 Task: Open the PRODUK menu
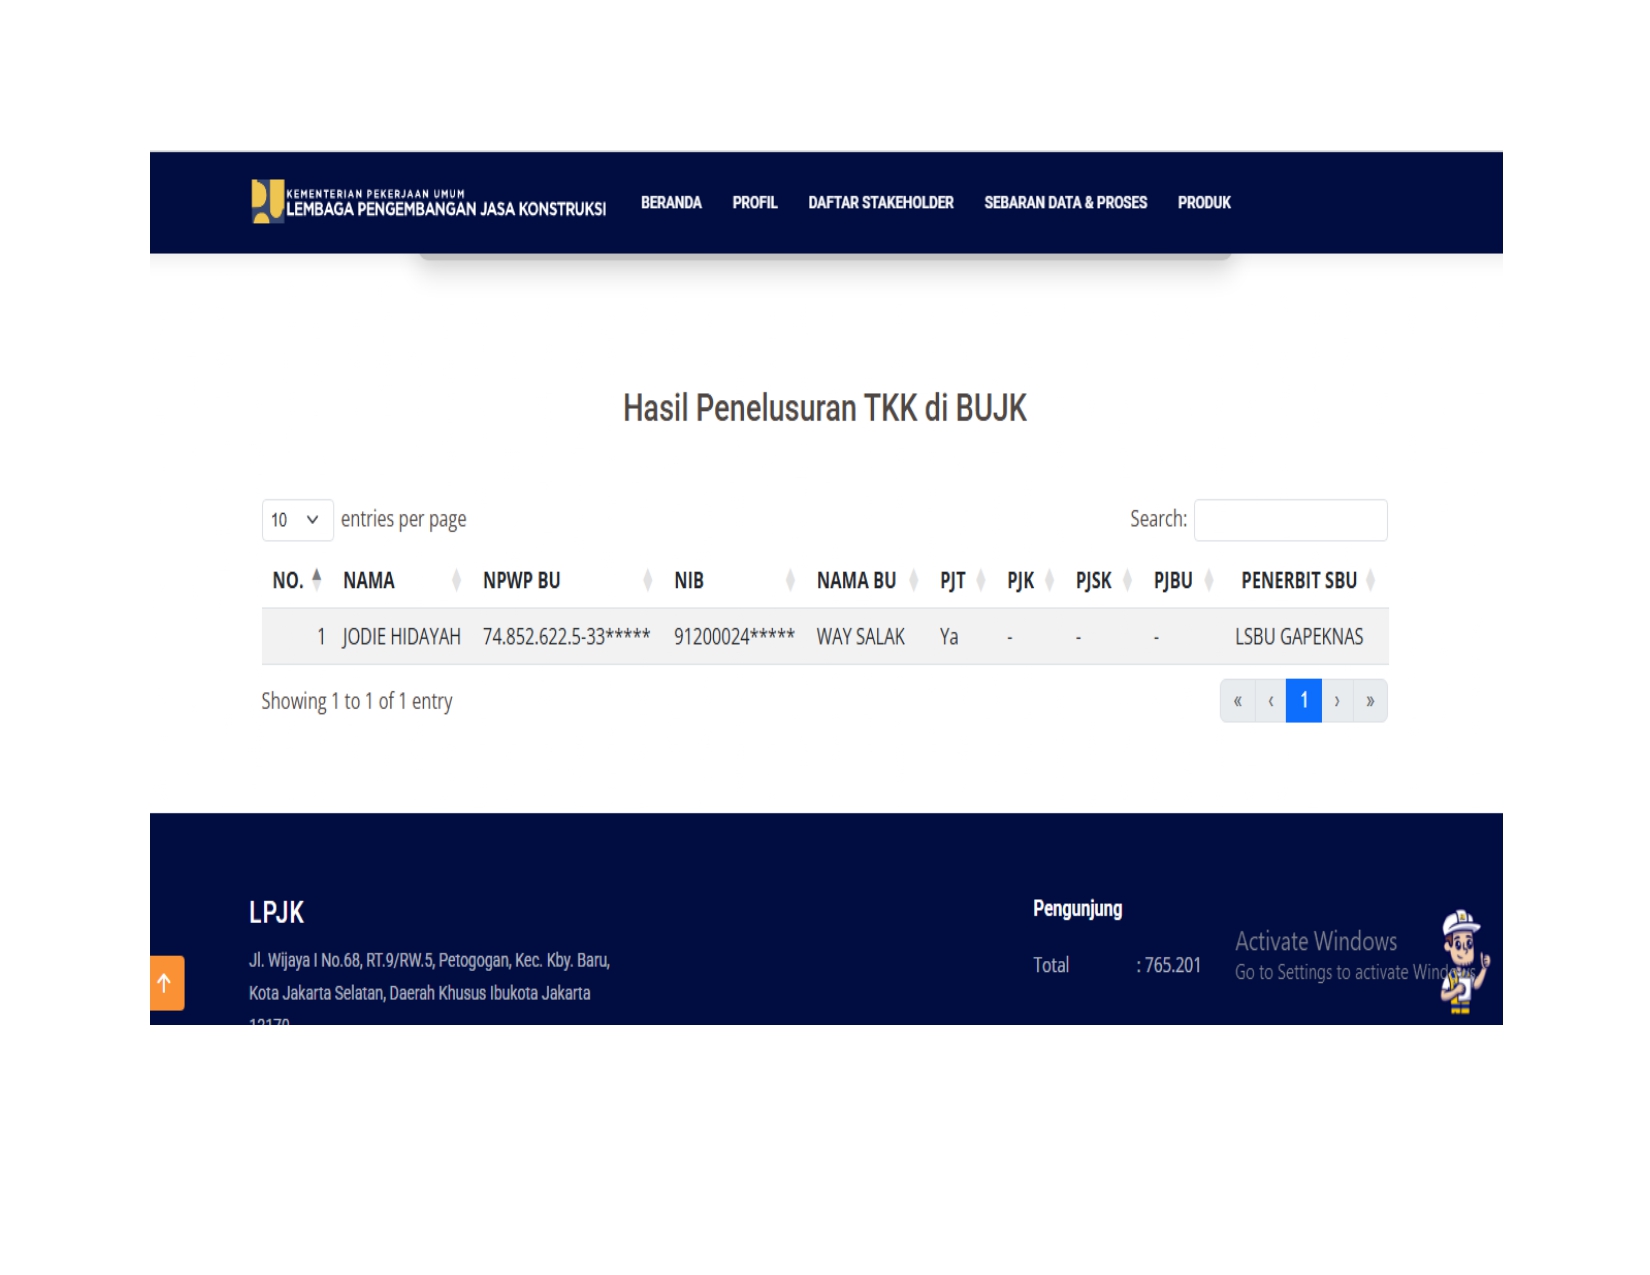1203,202
